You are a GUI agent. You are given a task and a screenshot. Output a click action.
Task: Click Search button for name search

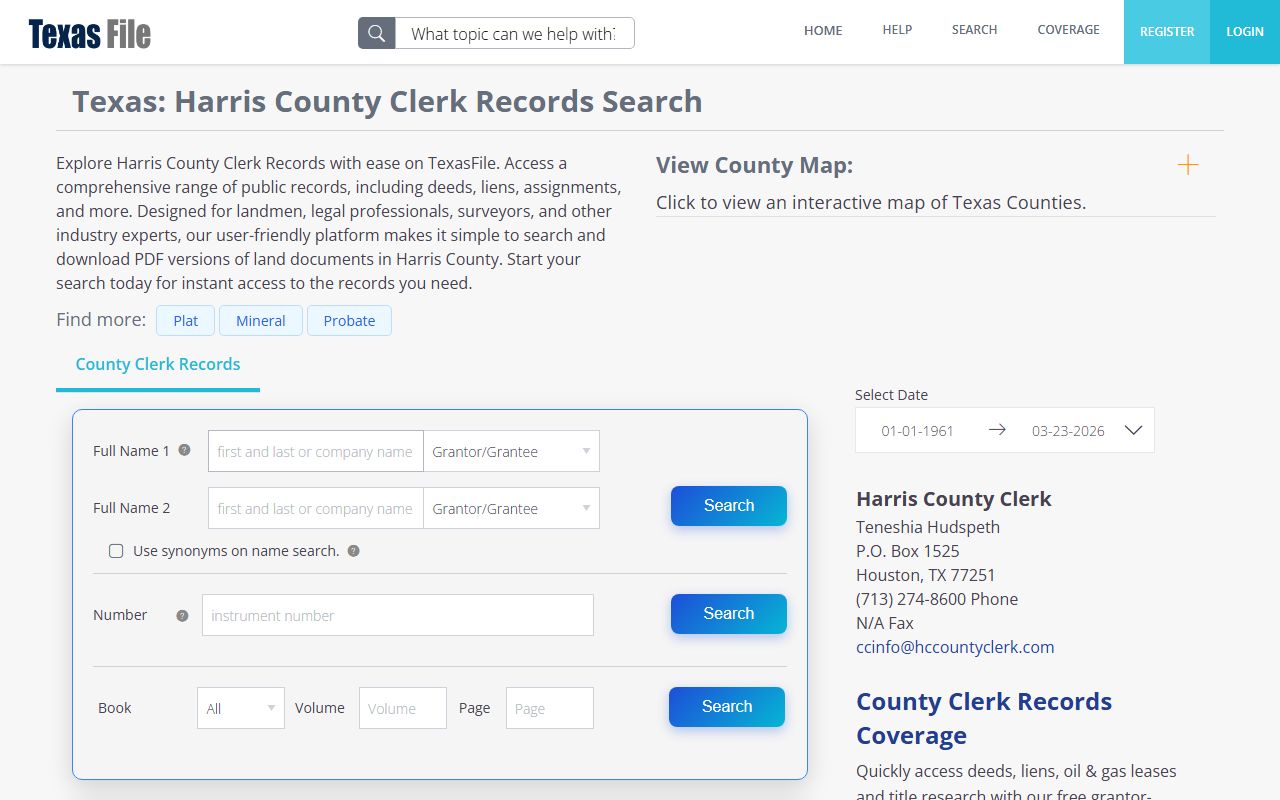(x=729, y=506)
